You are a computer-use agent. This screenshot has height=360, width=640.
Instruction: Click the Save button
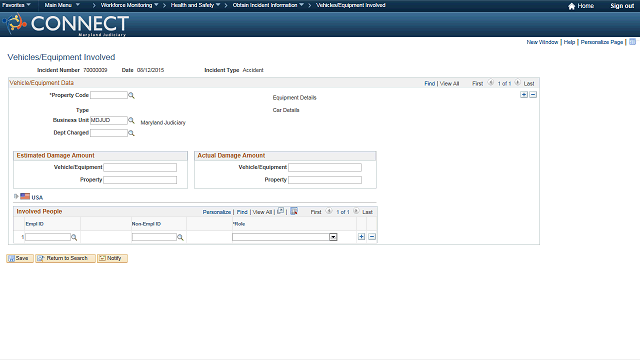tap(20, 258)
